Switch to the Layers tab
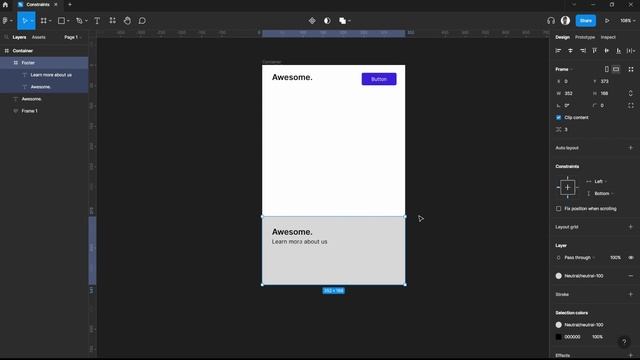640x360 pixels. [x=19, y=37]
